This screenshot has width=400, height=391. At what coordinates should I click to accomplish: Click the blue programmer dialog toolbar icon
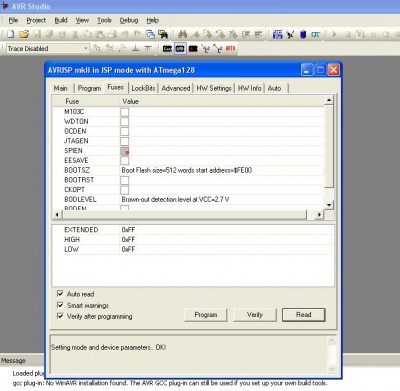point(278,34)
